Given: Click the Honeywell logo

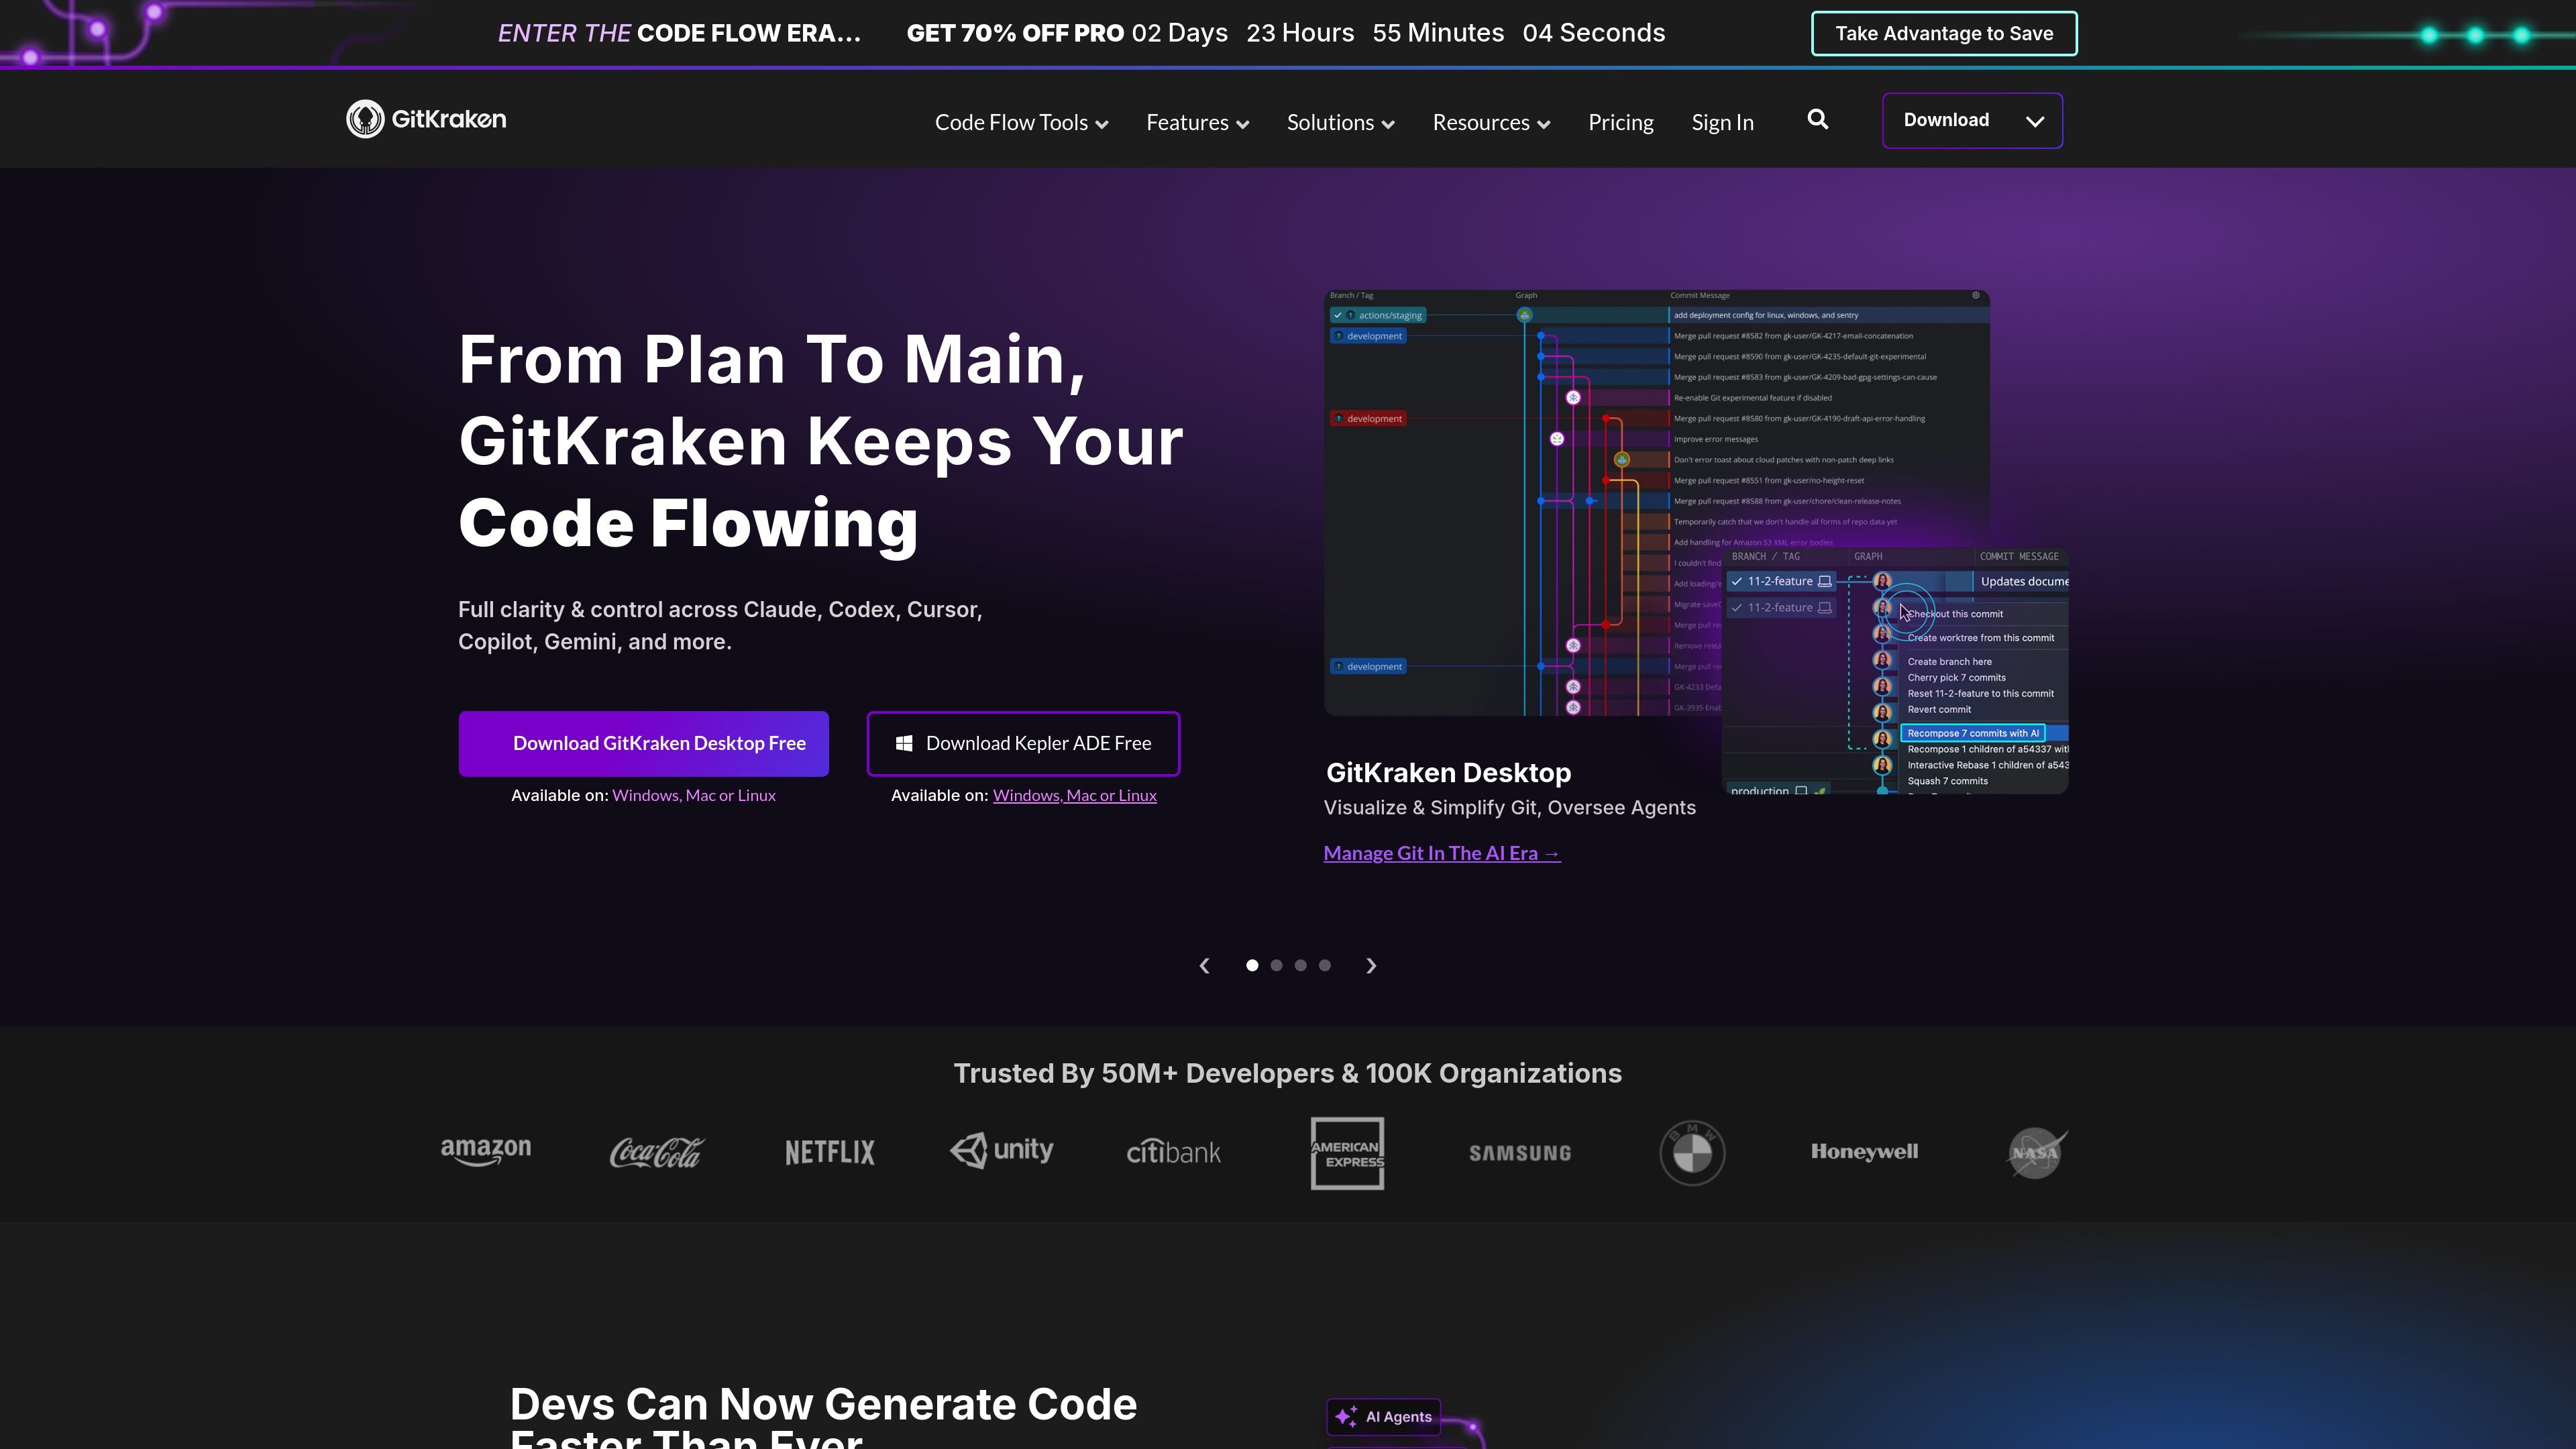Looking at the screenshot, I should pos(1864,1152).
